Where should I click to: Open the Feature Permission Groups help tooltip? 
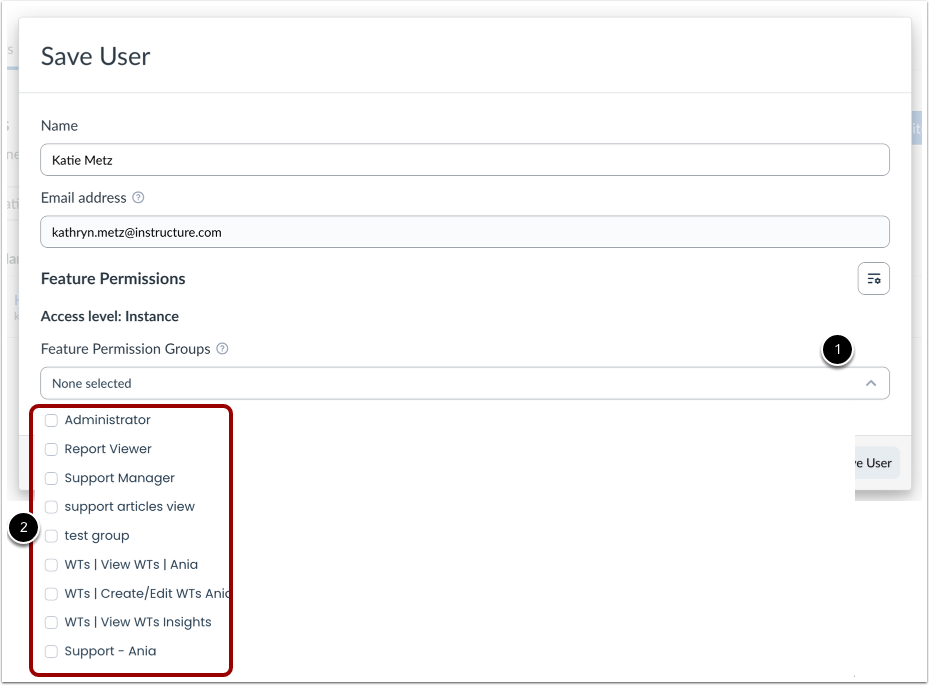point(222,349)
